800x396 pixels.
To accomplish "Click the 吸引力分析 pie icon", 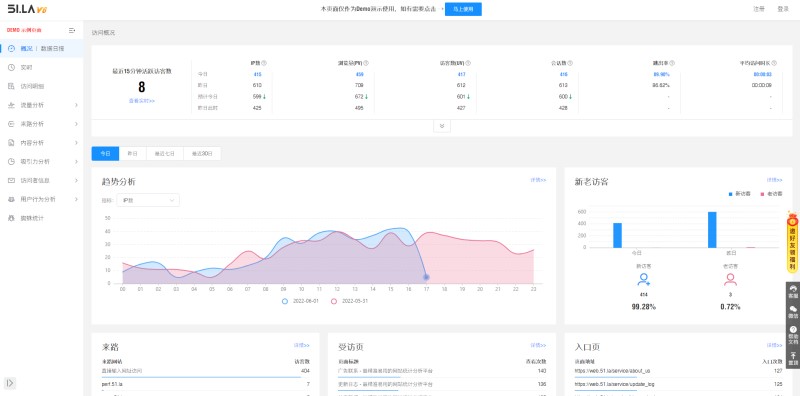I will tap(12, 161).
